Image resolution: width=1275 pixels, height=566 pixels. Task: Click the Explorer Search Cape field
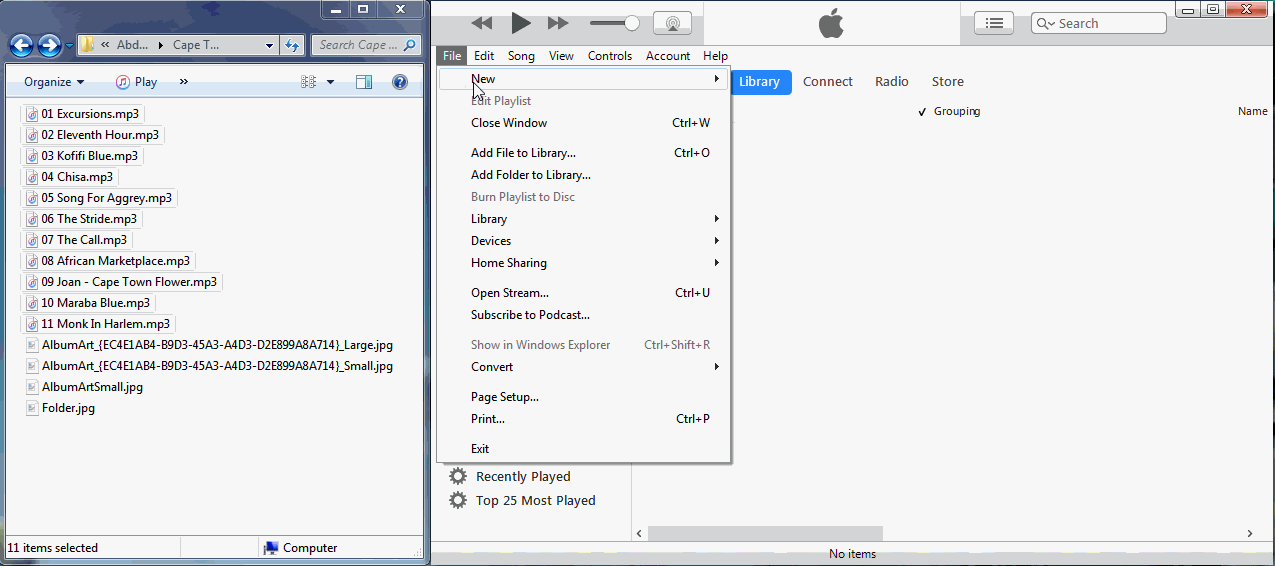point(366,45)
